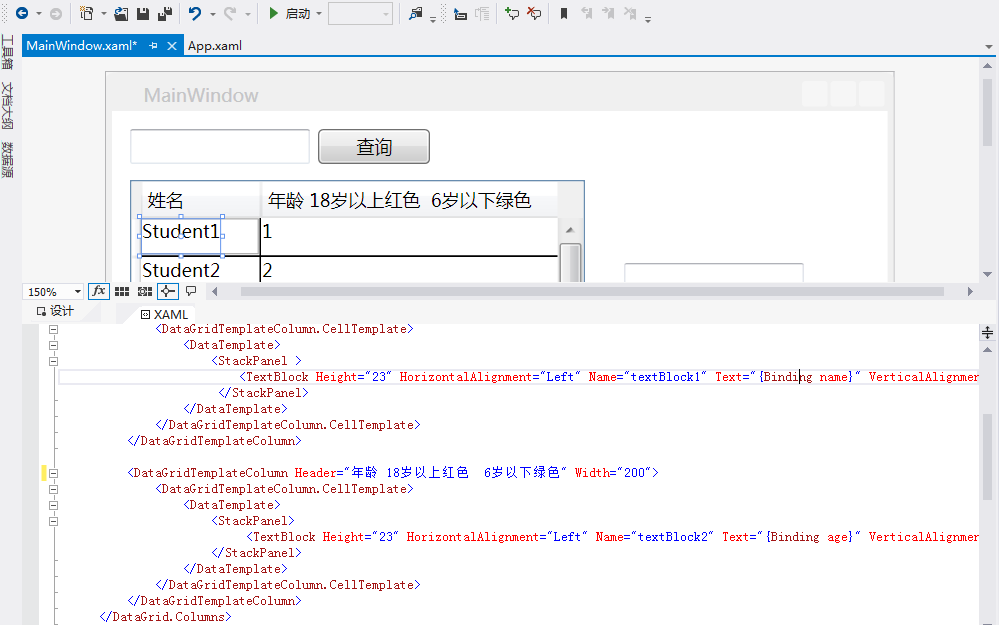The height and width of the screenshot is (625, 999).
Task: Select the XAML pane tab
Action: (165, 314)
